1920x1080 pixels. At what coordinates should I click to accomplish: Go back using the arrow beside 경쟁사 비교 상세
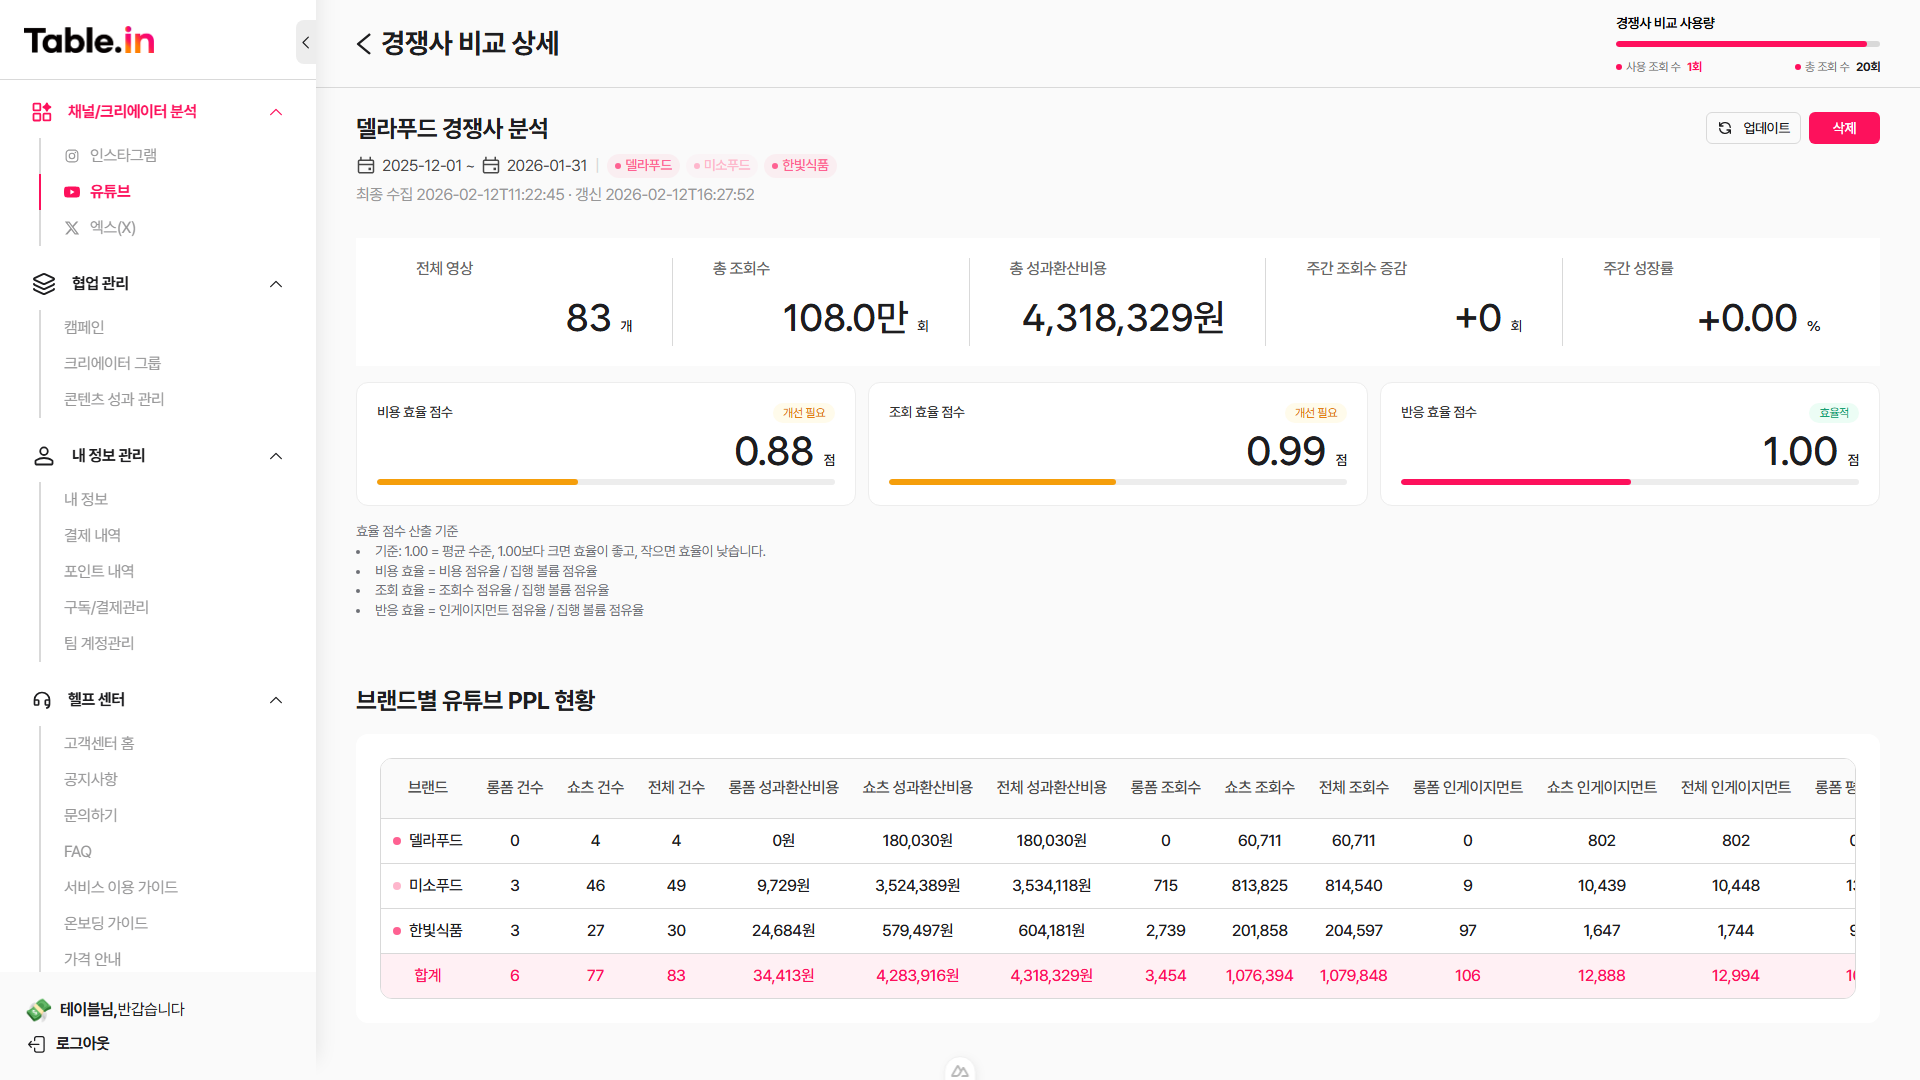click(364, 44)
